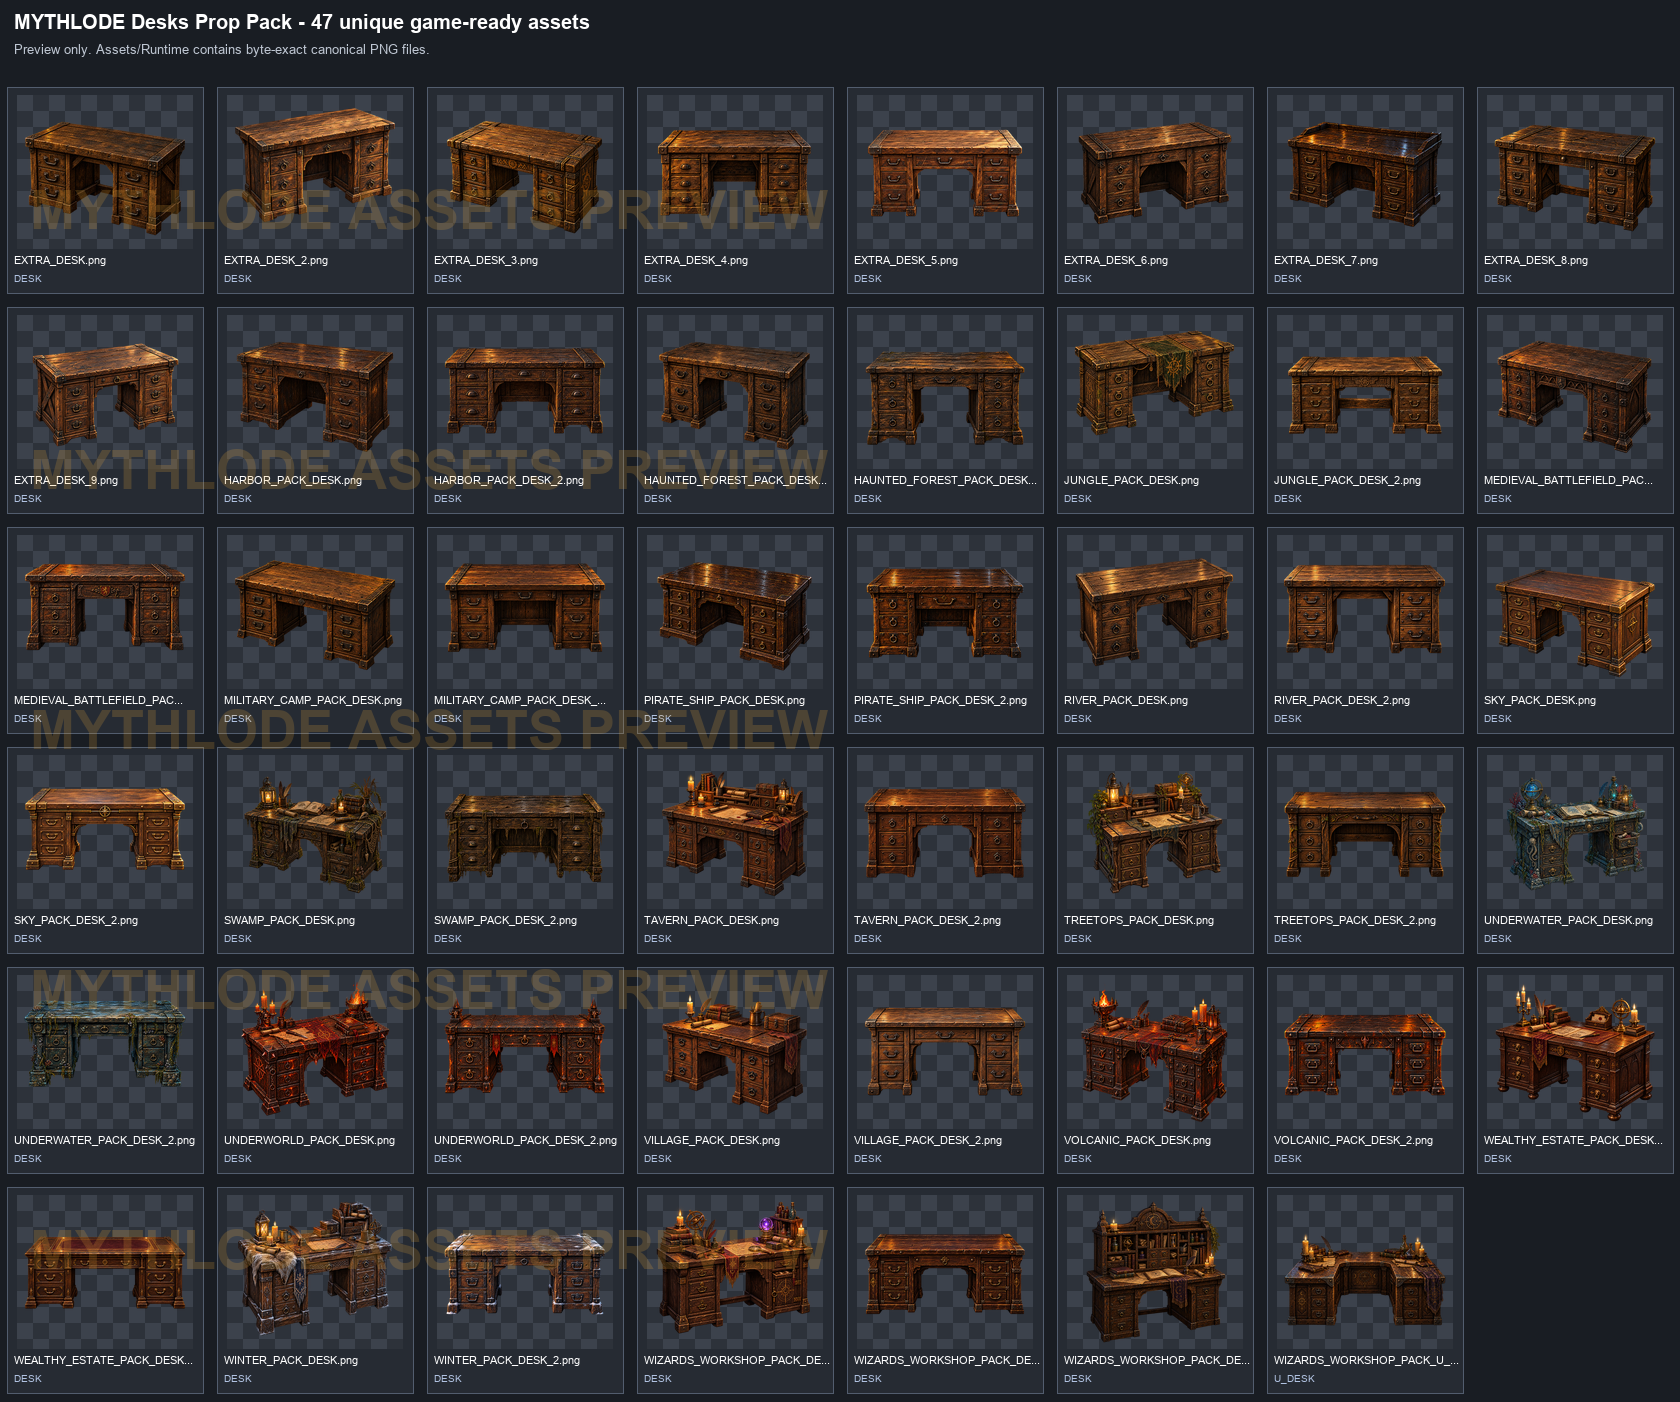Select the VILLAGE_PACK_DESK.png desk image
This screenshot has width=1680, height=1402.
(735, 1052)
